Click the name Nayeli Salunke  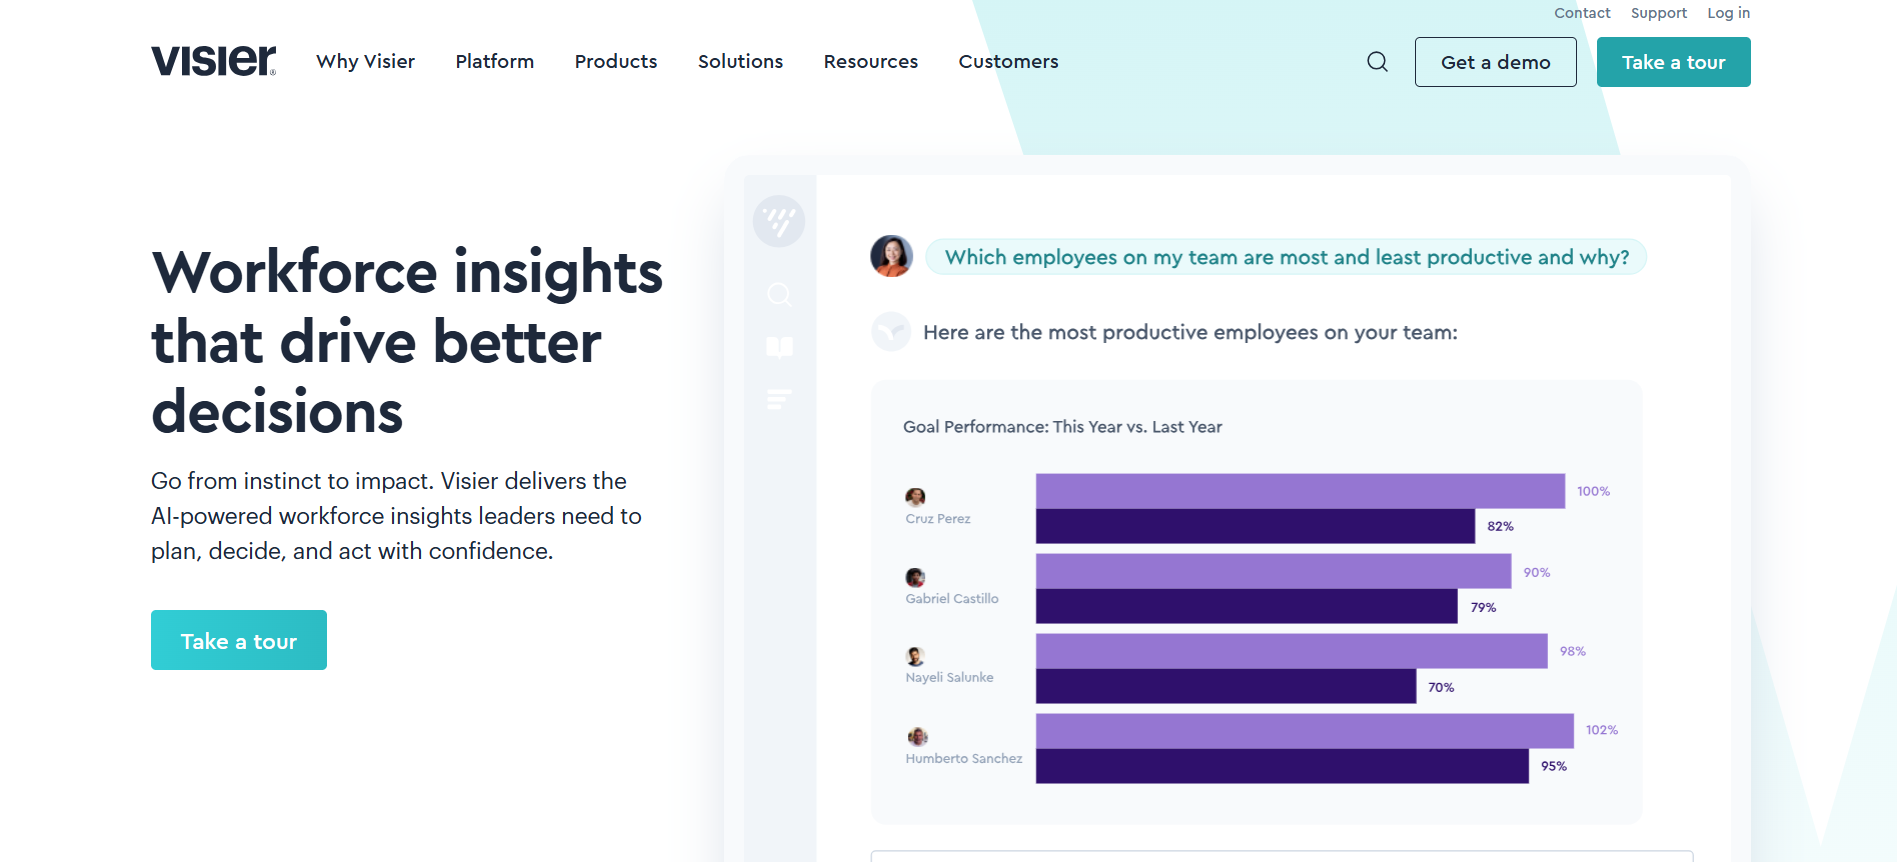point(949,678)
